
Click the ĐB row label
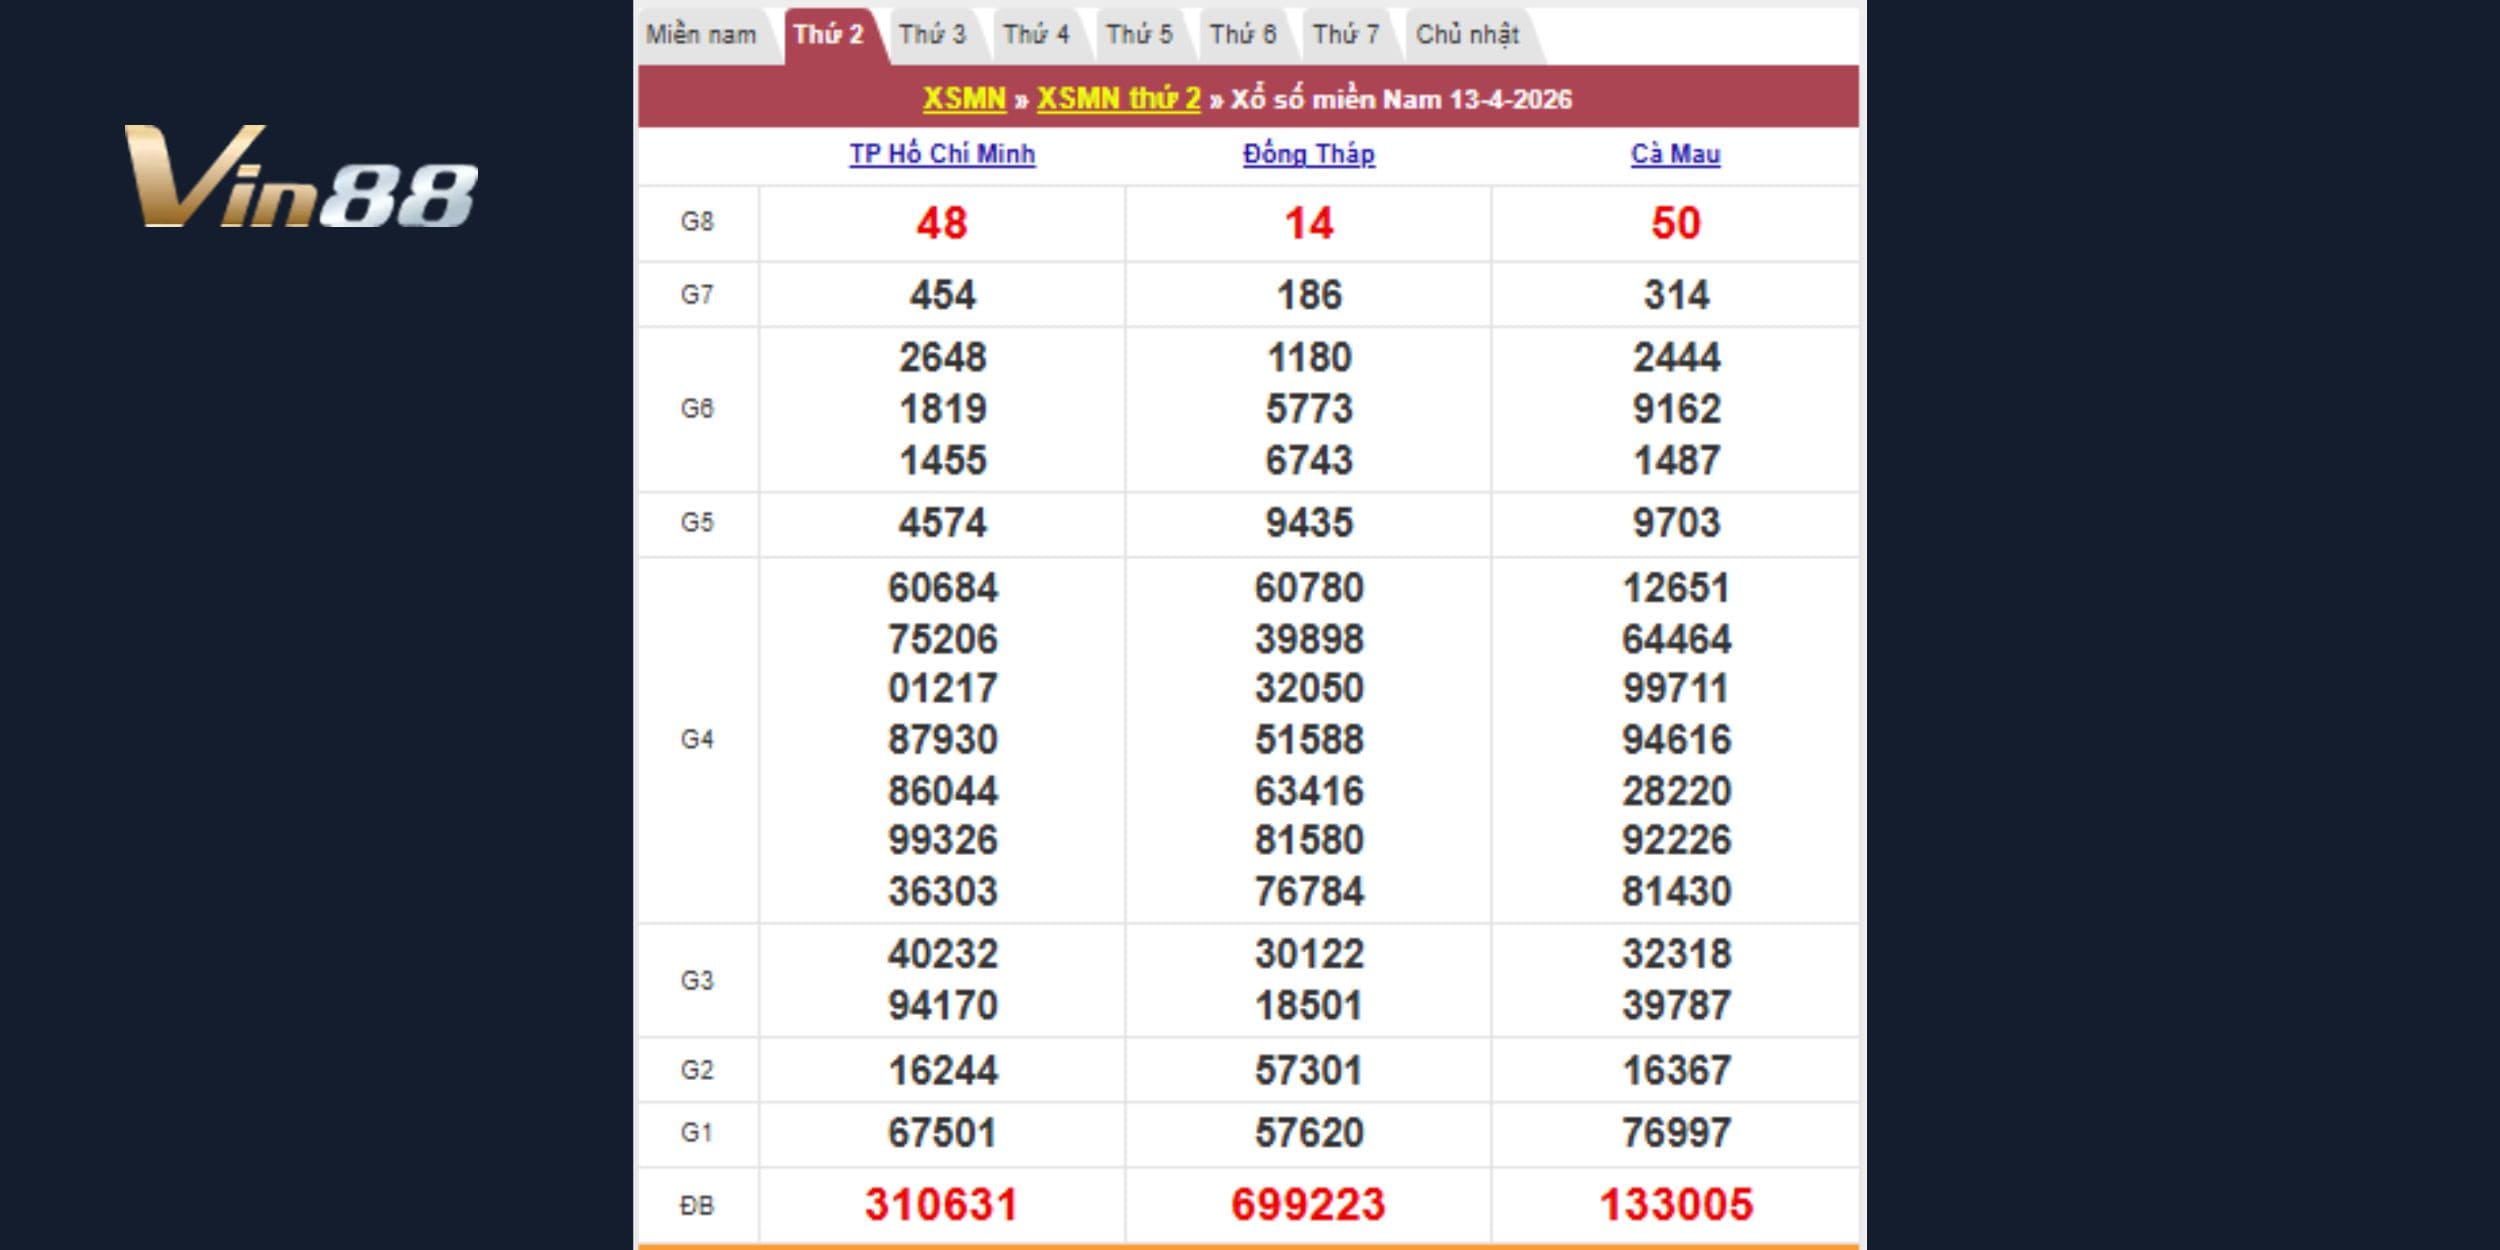(697, 1206)
